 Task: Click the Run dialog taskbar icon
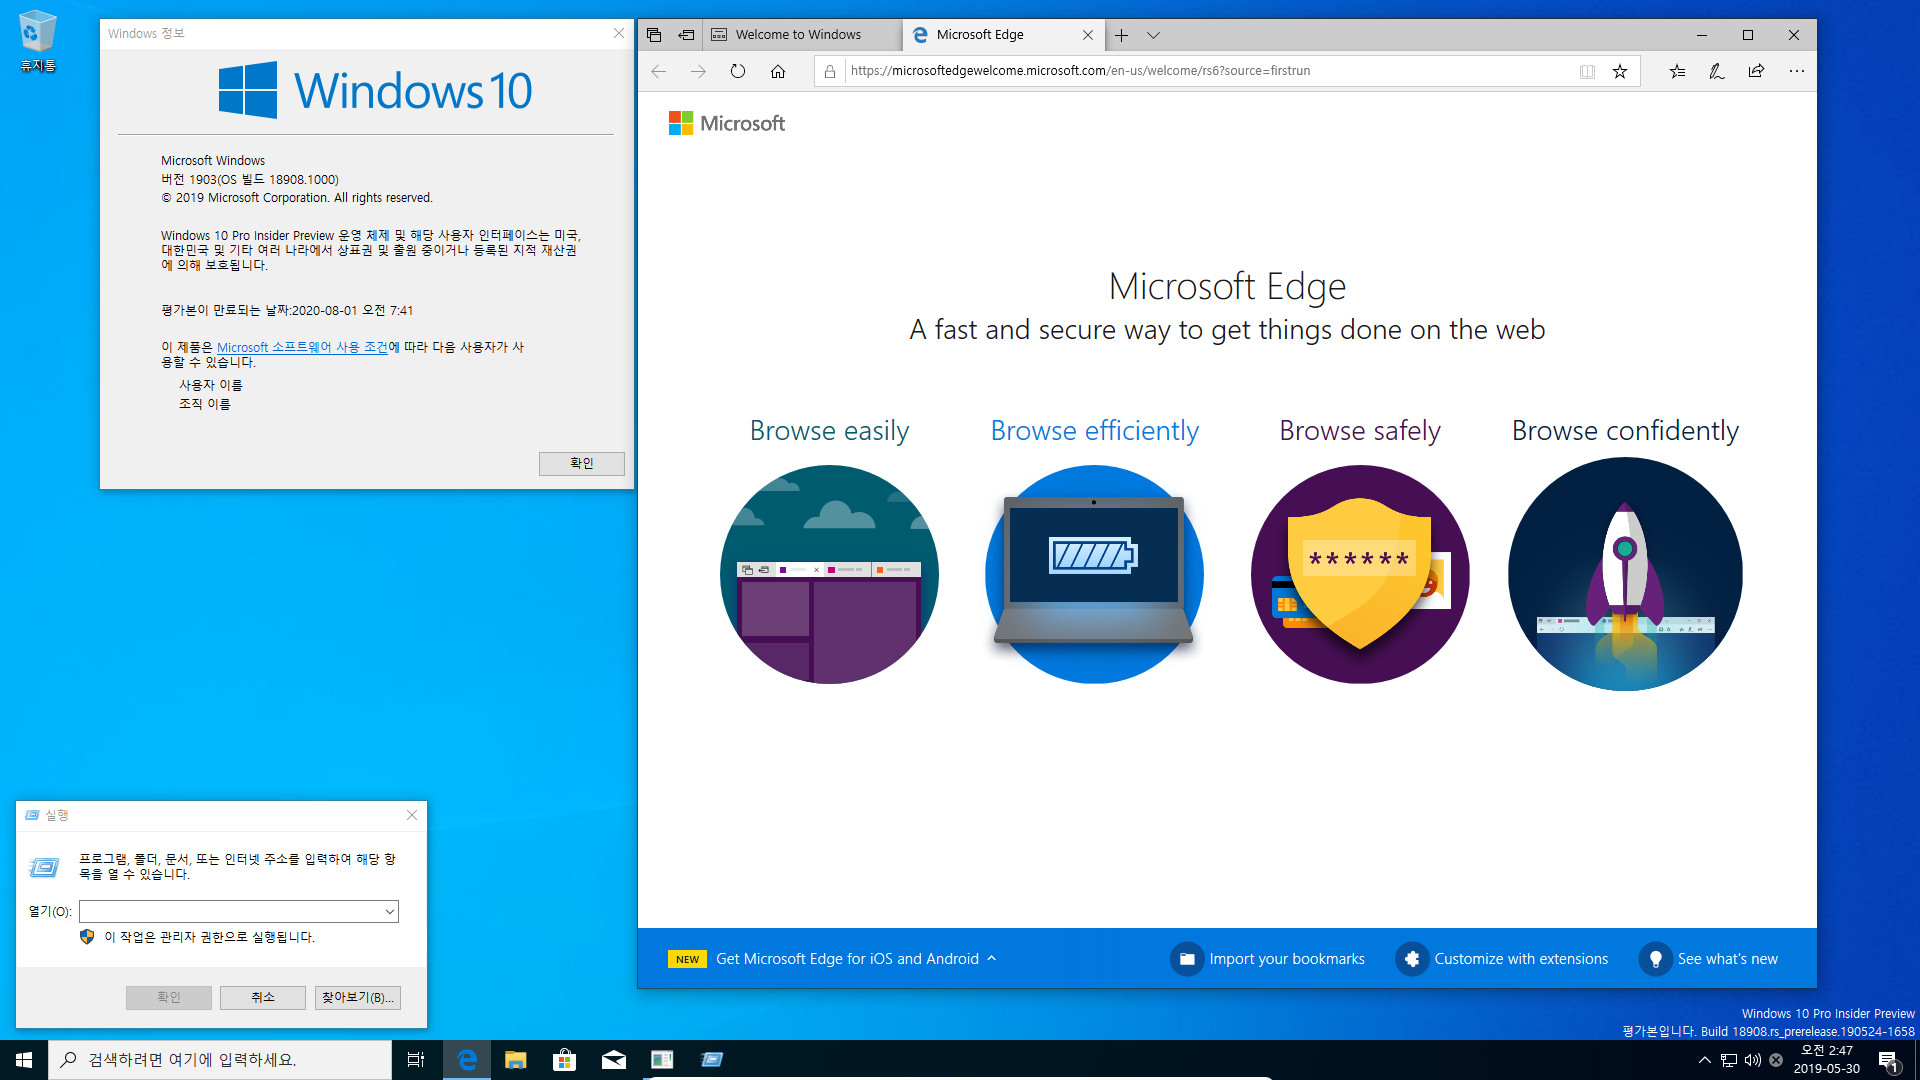pos(711,1060)
